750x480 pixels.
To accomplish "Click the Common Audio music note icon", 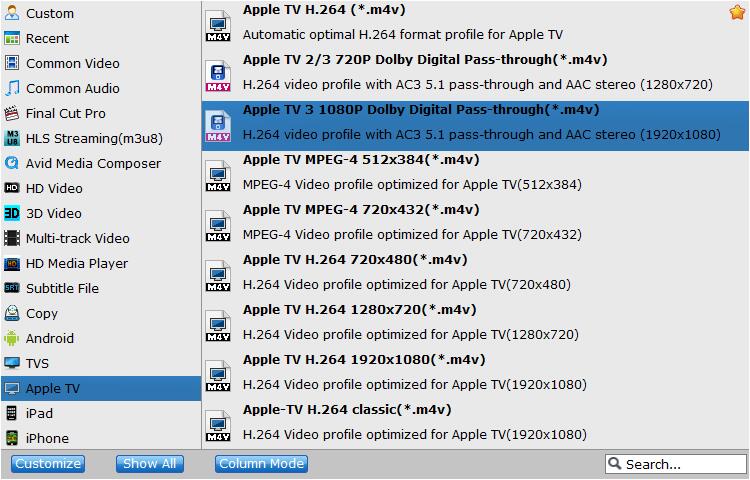I will click(x=12, y=88).
